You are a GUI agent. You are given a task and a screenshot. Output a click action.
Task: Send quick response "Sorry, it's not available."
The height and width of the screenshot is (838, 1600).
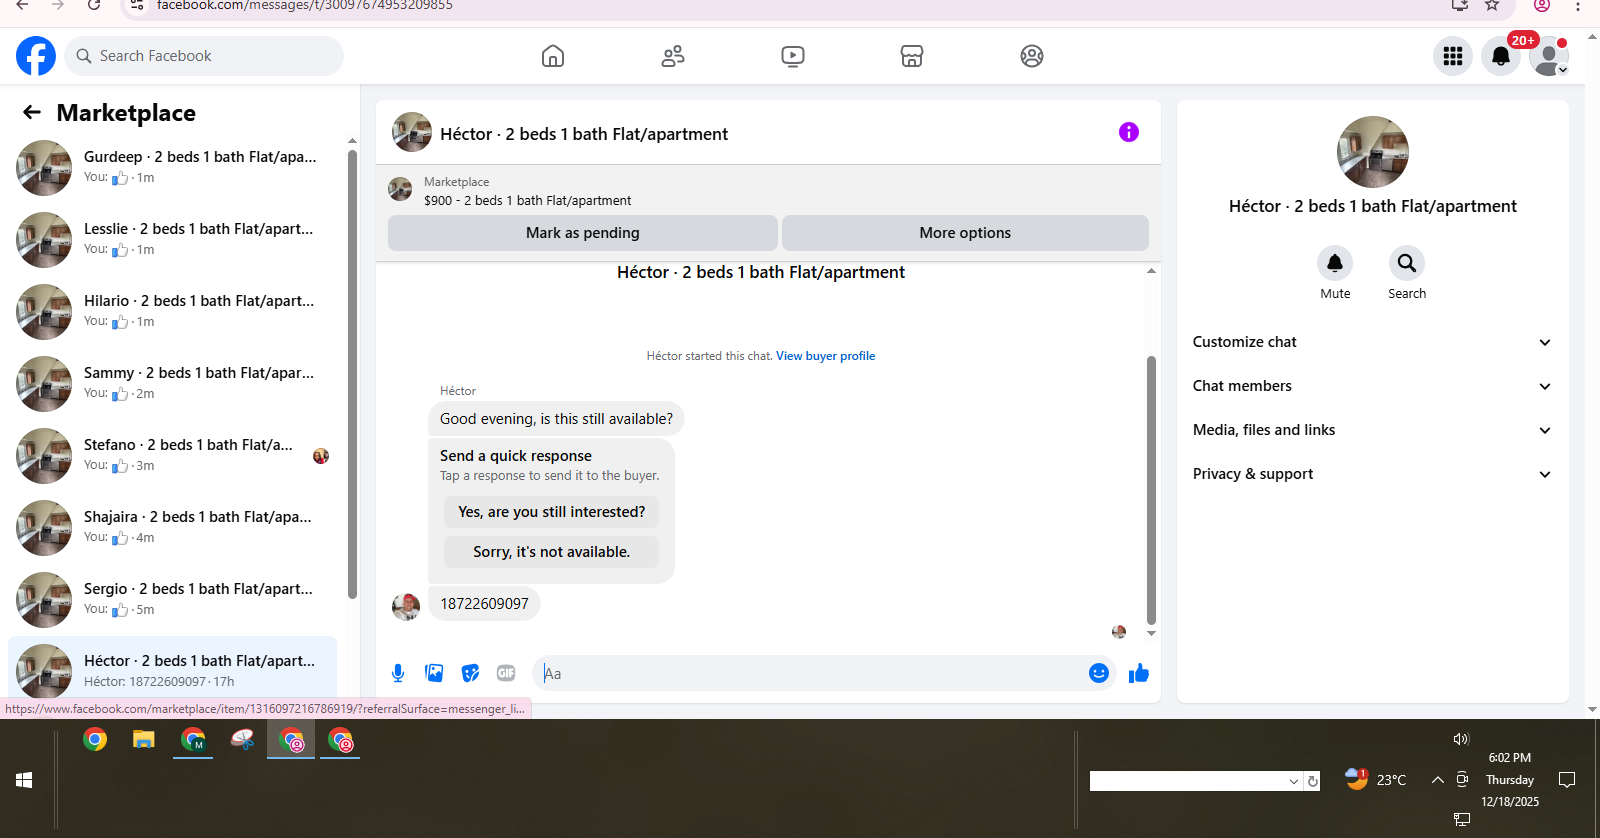pos(552,552)
